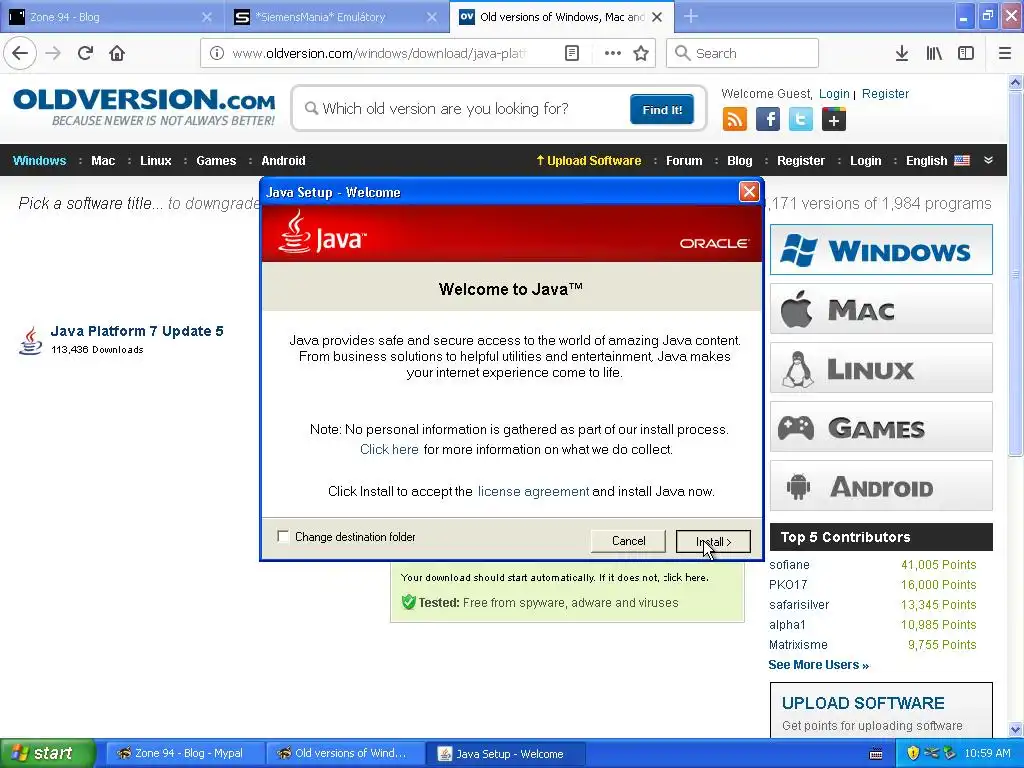The height and width of the screenshot is (768, 1024).
Task: Open the Games nav menu item
Action: click(x=216, y=161)
